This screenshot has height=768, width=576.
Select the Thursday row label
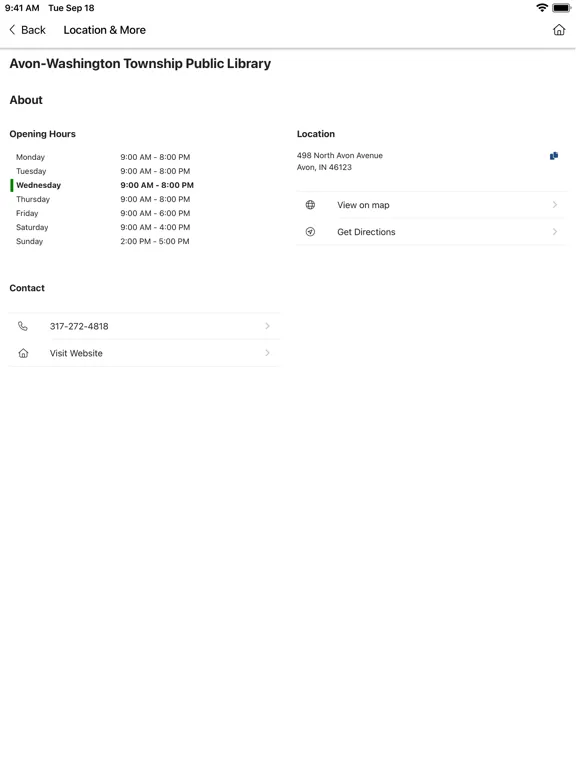[33, 199]
